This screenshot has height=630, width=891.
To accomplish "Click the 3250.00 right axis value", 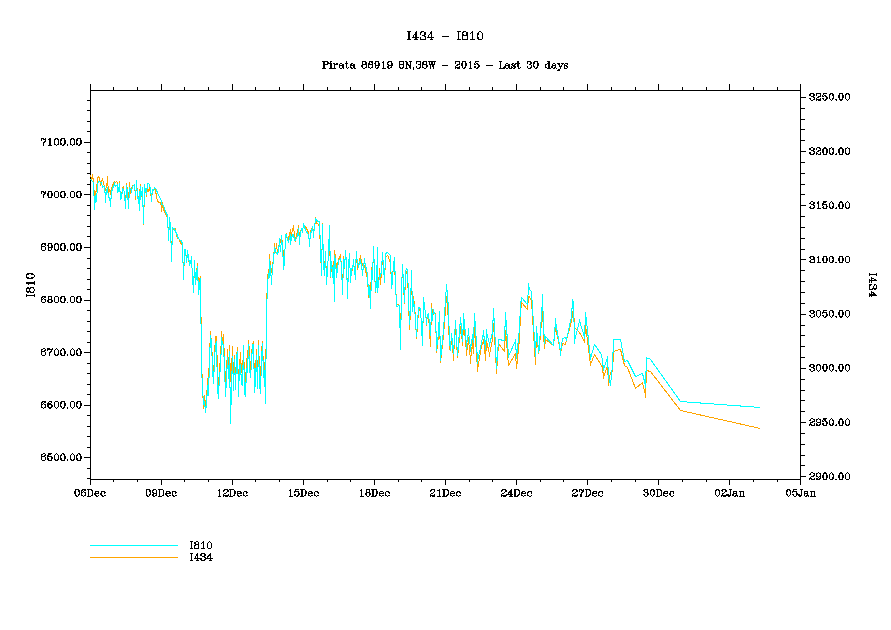I will [830, 97].
